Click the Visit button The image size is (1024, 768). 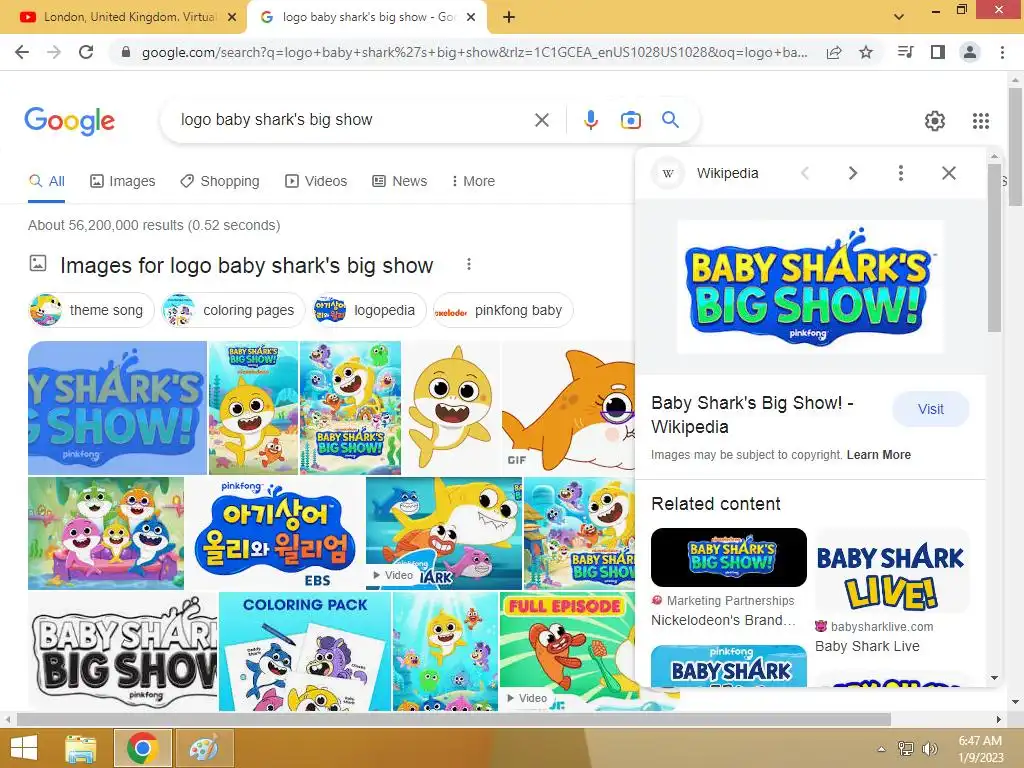tap(931, 409)
